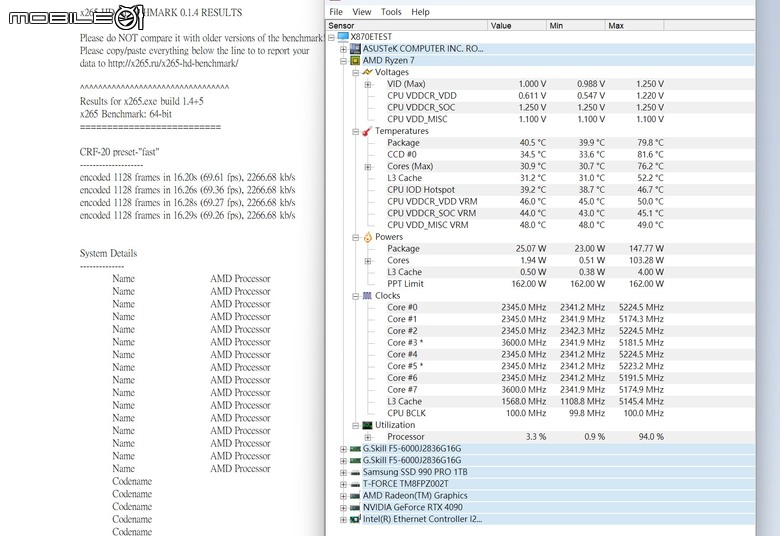Click the Voltages lightning icon
780x536 pixels.
pos(367,72)
